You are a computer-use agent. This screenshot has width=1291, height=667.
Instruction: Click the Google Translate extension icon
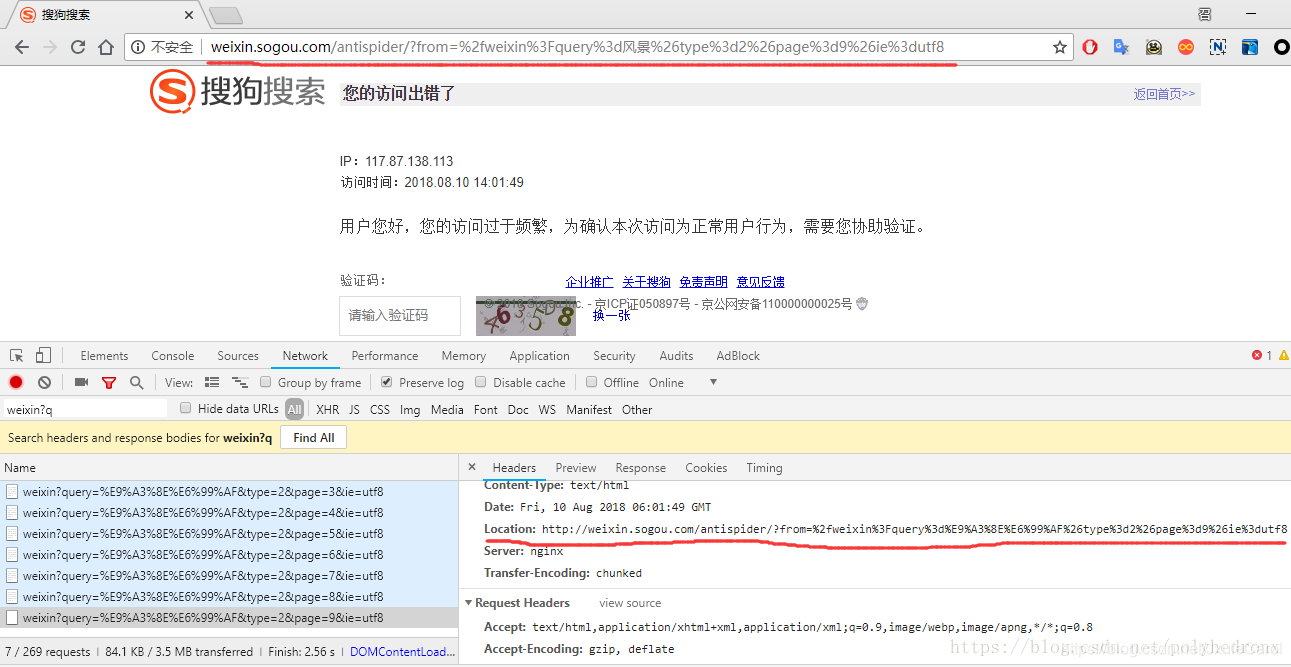(x=1121, y=46)
